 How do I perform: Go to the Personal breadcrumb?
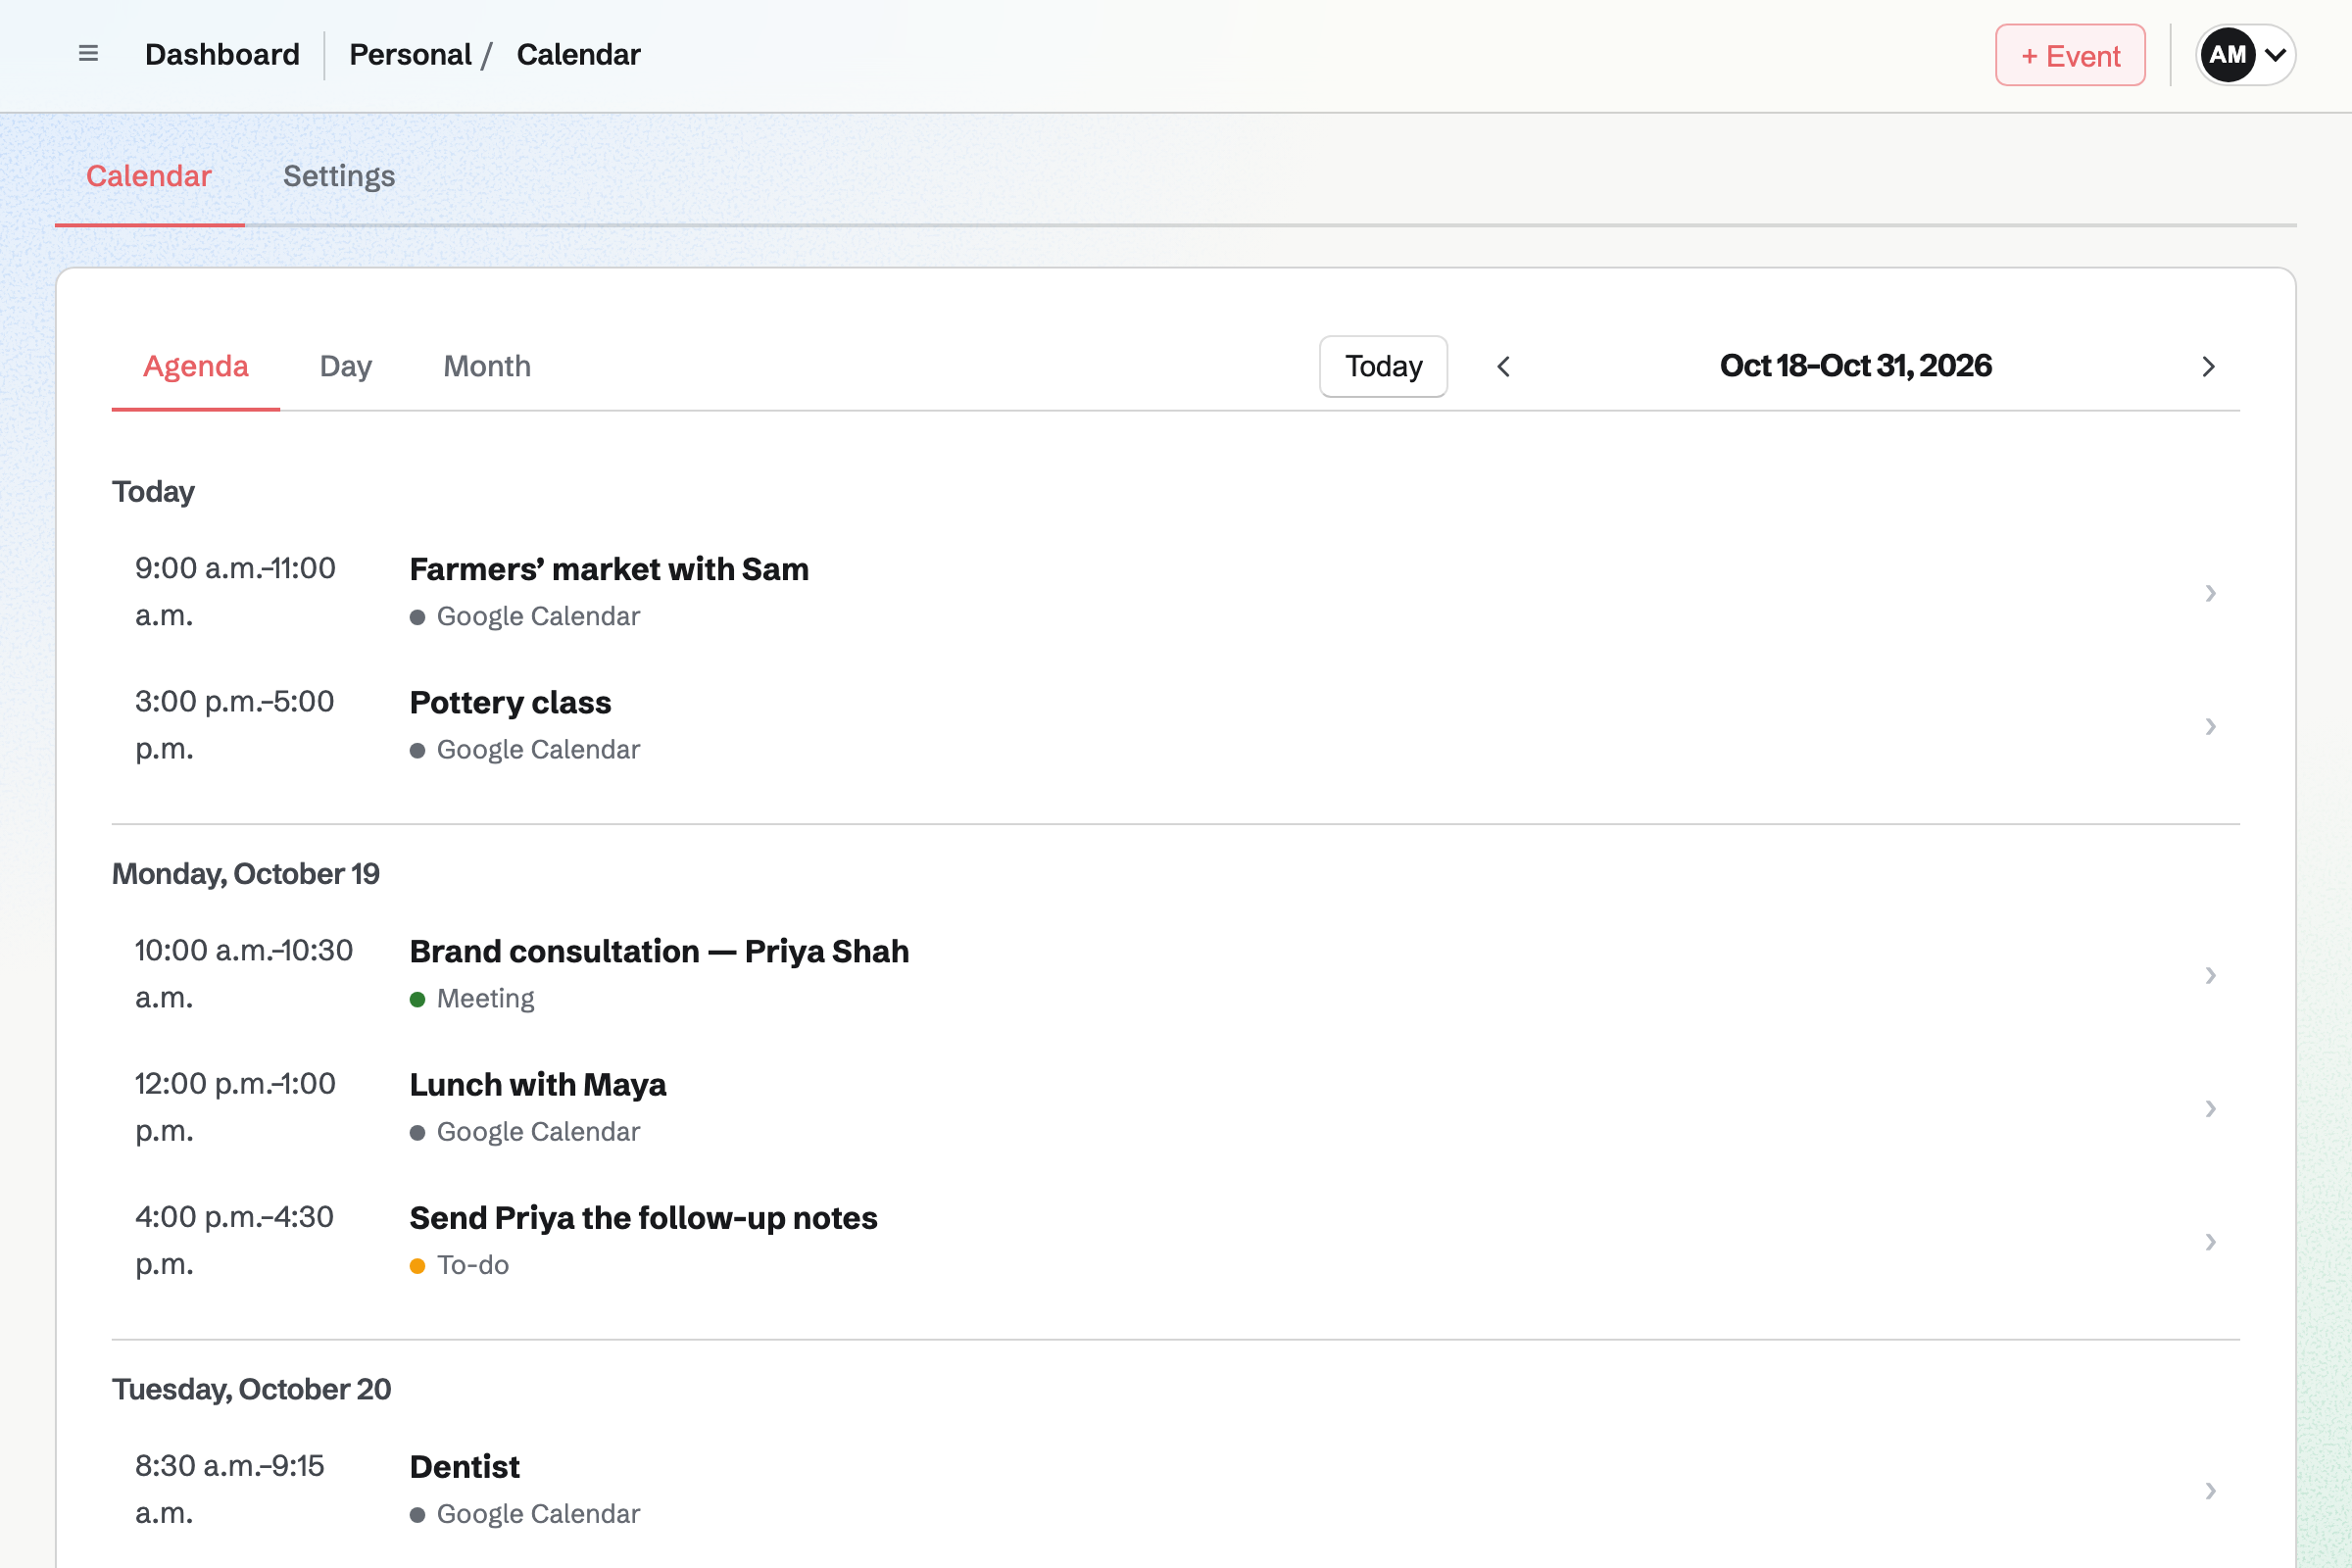click(410, 54)
